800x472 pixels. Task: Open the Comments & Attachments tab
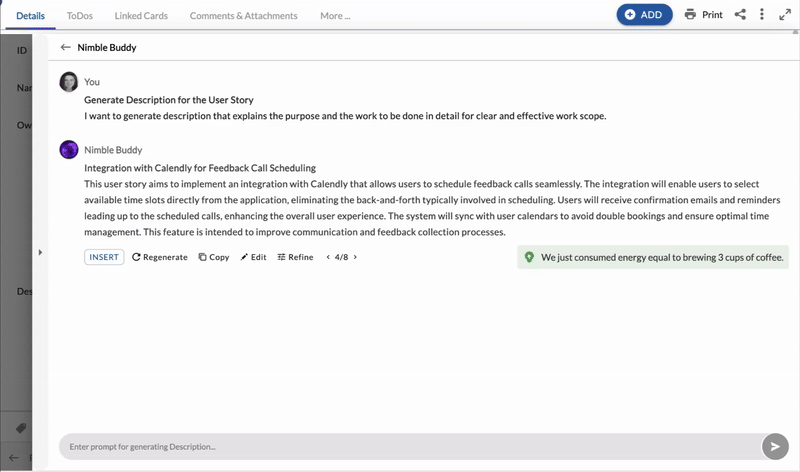click(243, 16)
